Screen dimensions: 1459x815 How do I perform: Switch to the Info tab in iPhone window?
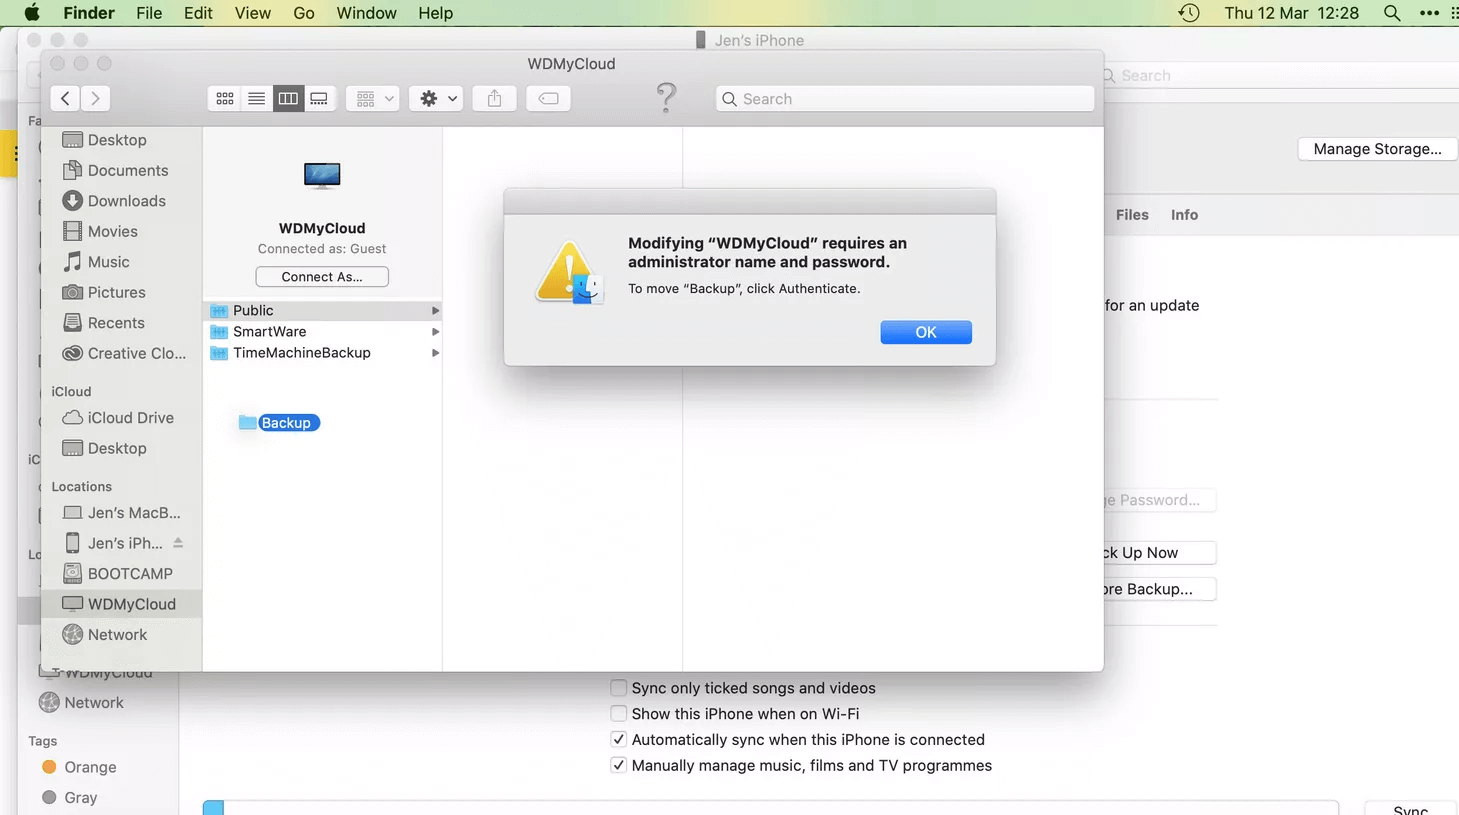1184,215
